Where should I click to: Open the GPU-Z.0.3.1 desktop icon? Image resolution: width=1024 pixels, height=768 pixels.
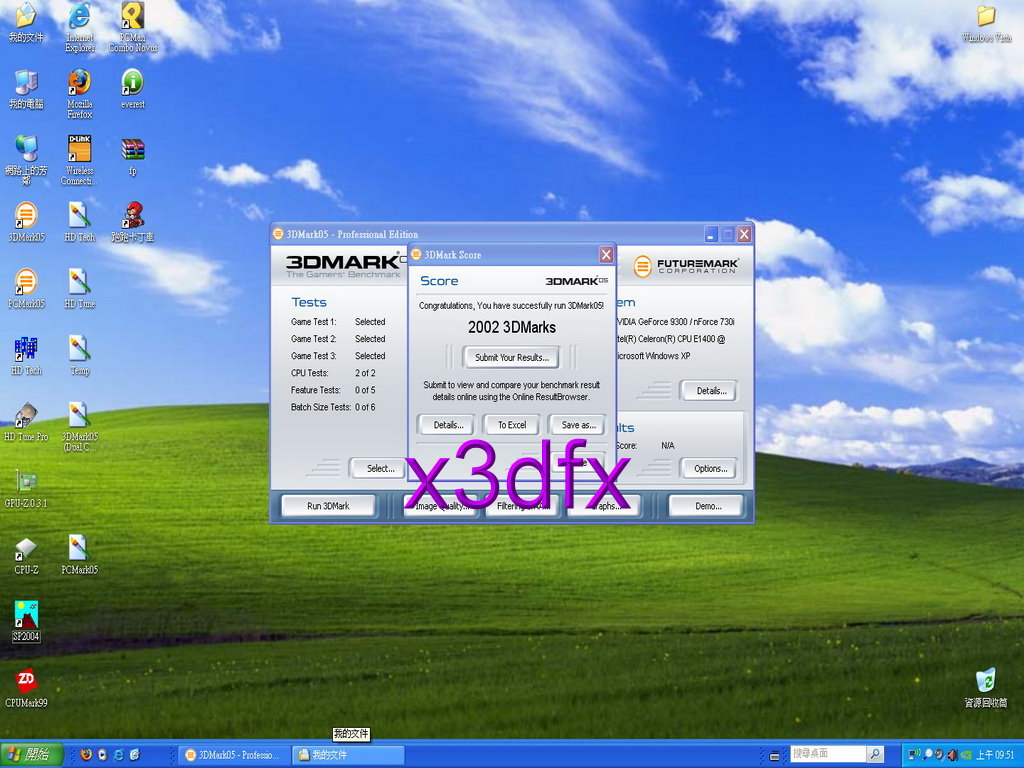25,488
